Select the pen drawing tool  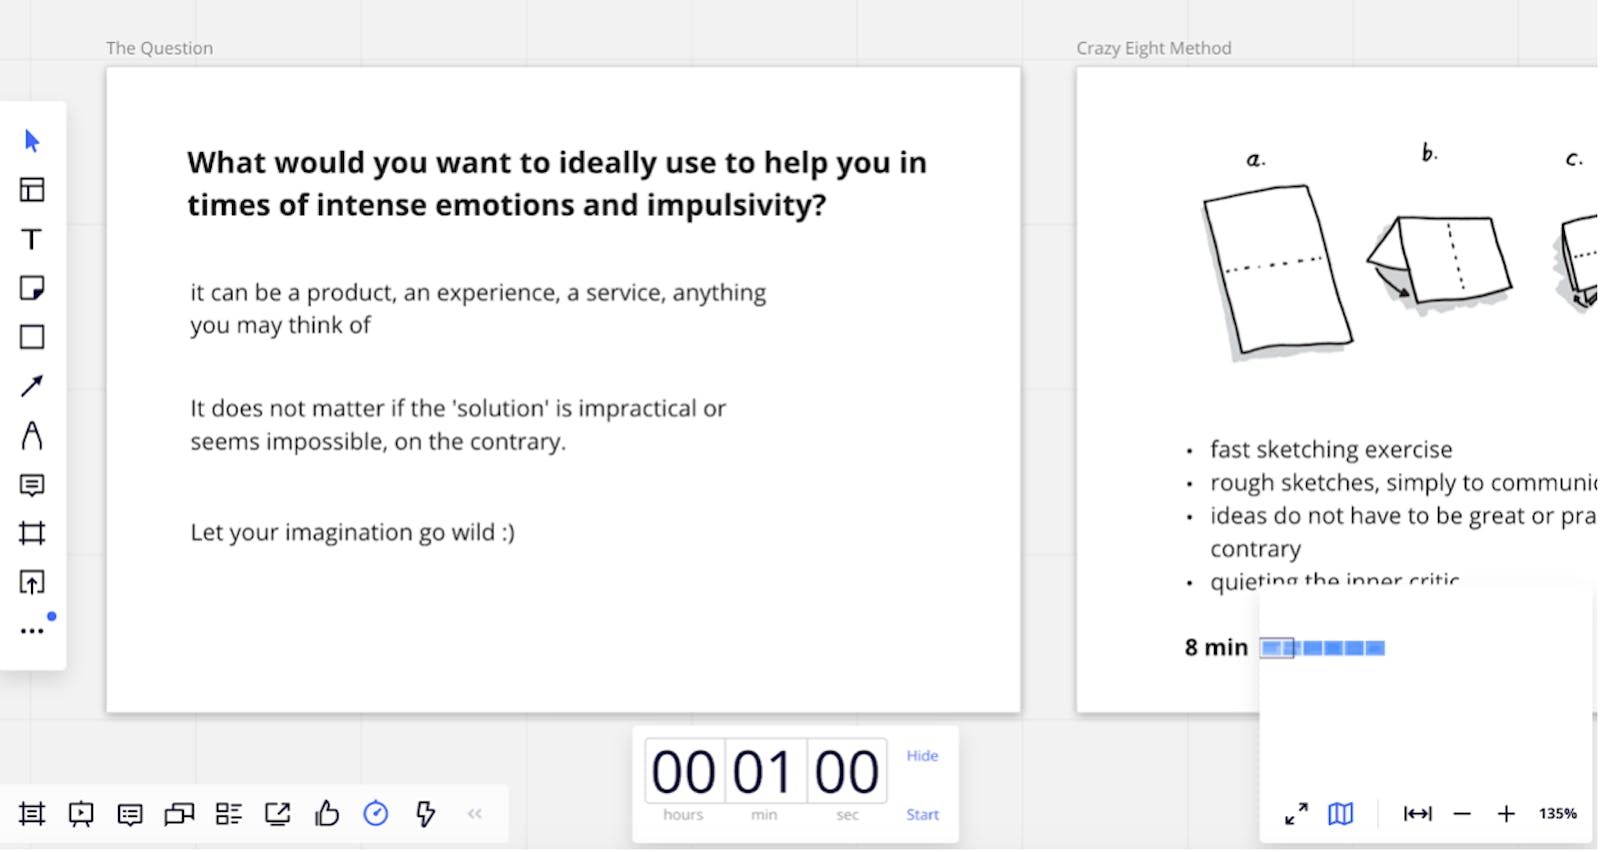pos(32,435)
